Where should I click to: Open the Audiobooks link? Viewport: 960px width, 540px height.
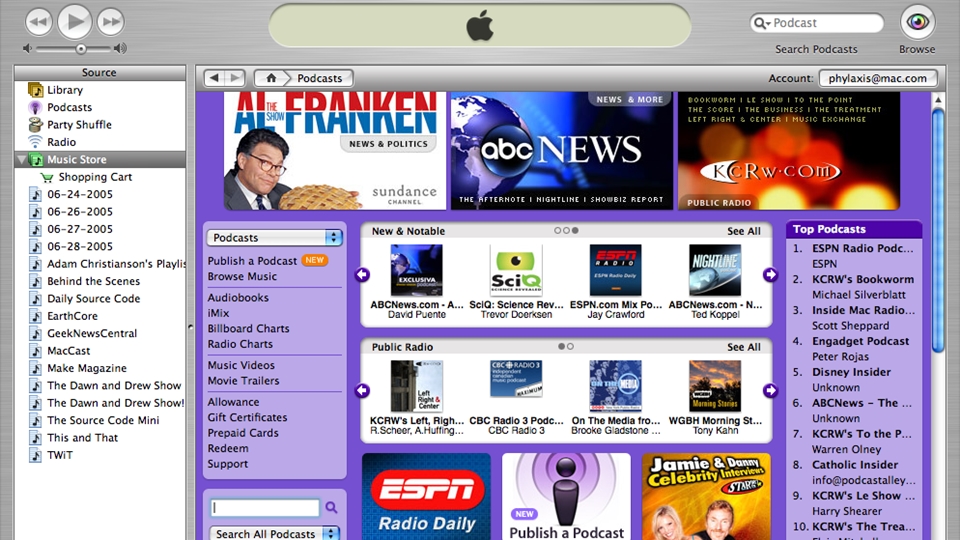click(238, 298)
